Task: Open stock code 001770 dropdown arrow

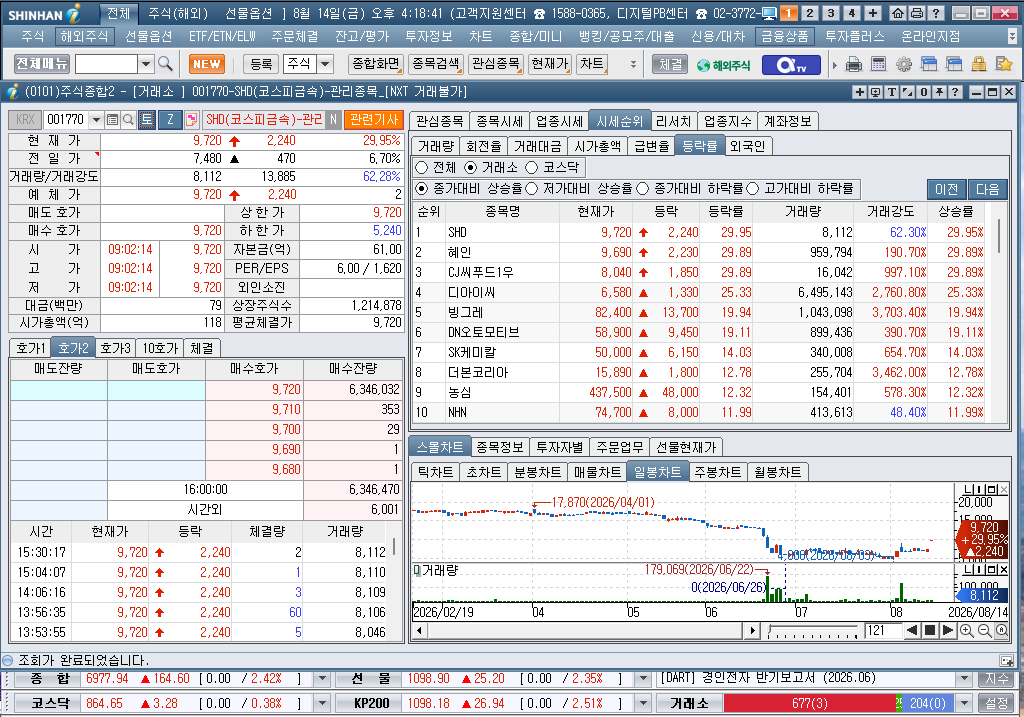Action: pyautogui.click(x=96, y=120)
